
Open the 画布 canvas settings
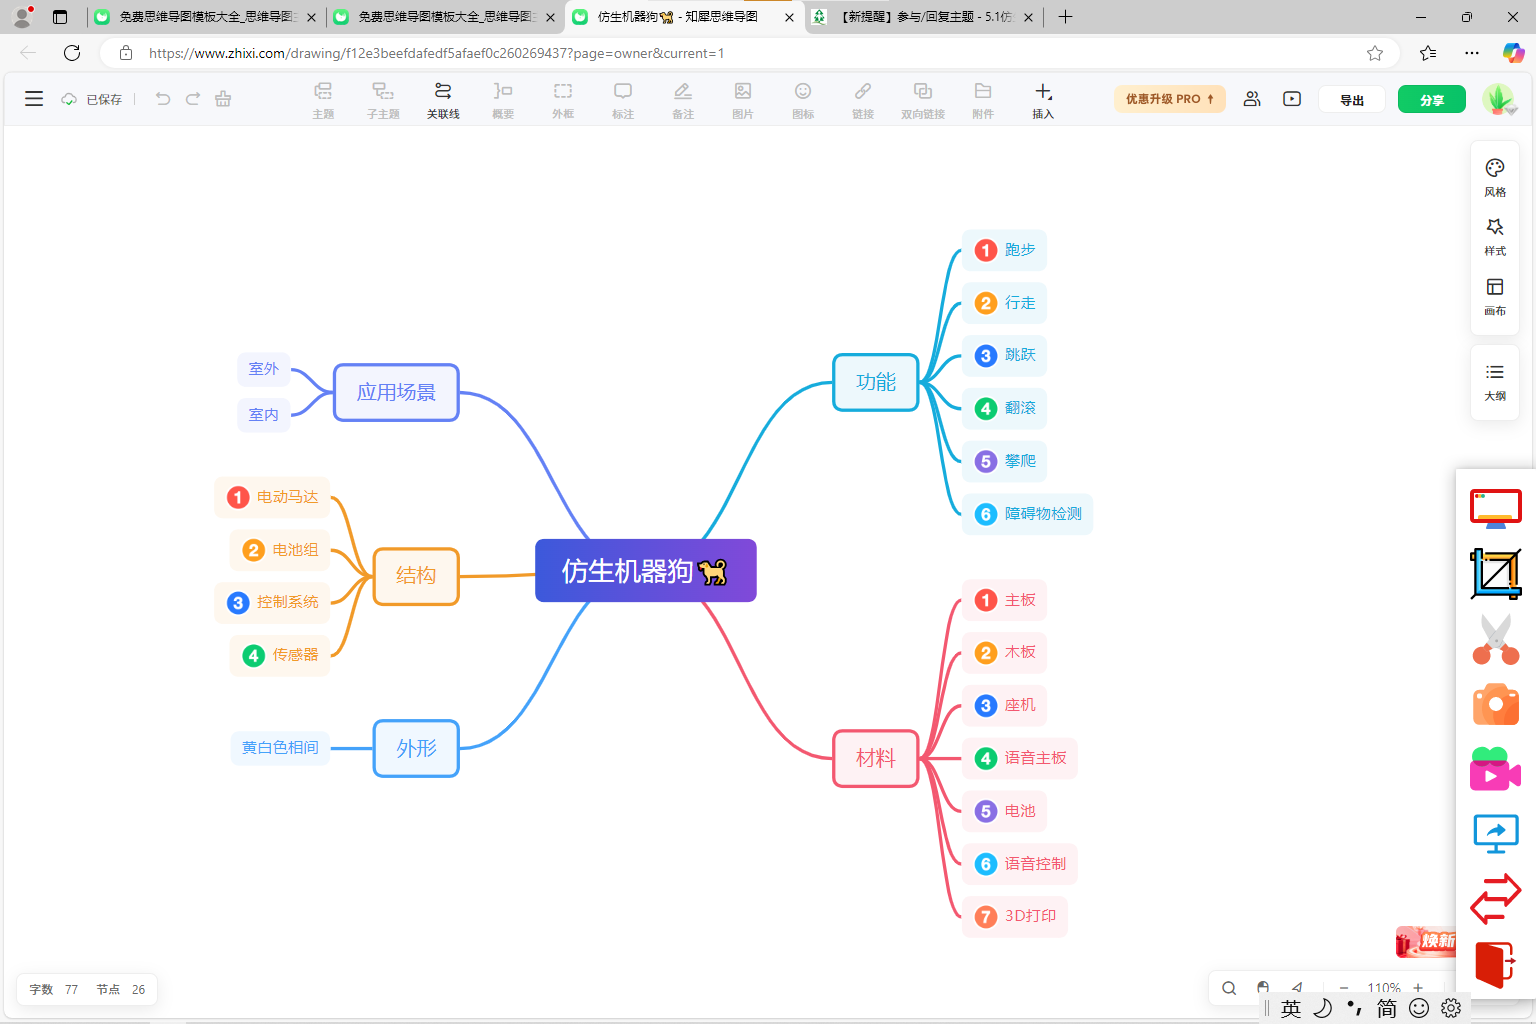click(x=1495, y=297)
